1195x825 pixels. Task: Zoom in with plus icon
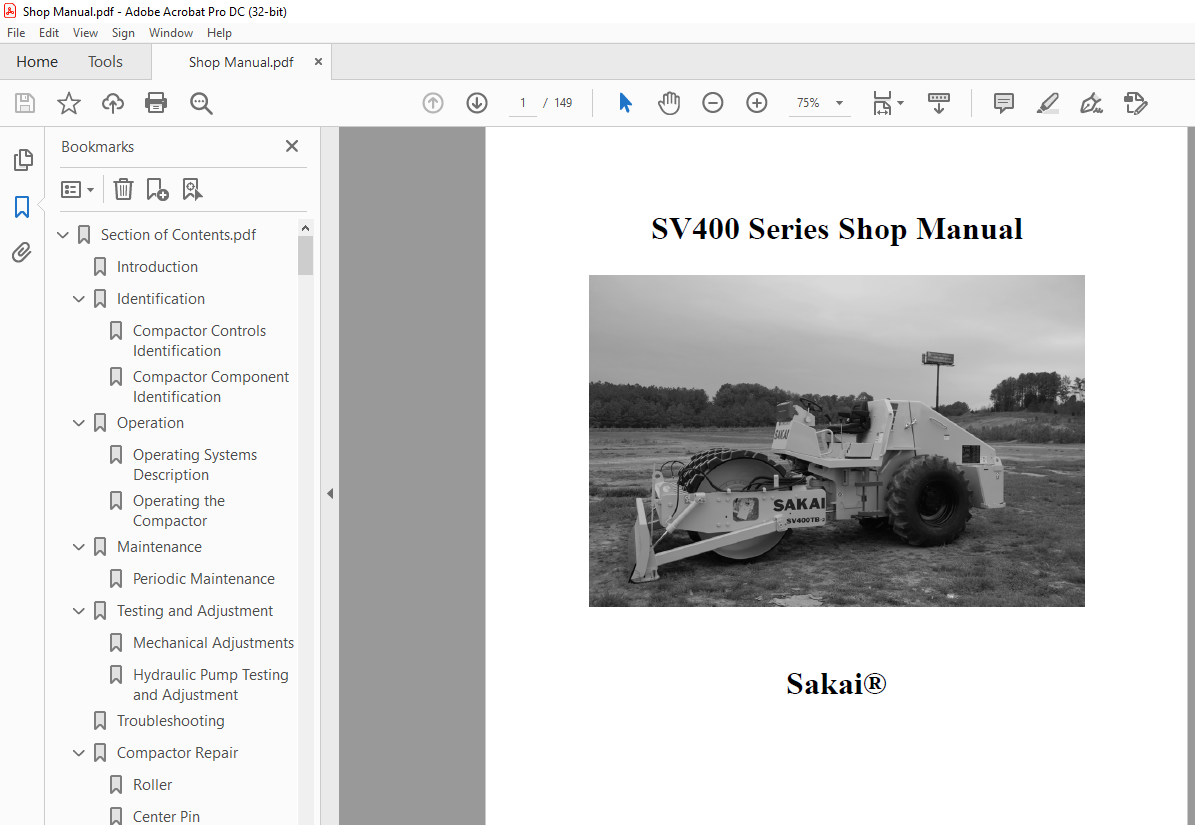point(757,103)
